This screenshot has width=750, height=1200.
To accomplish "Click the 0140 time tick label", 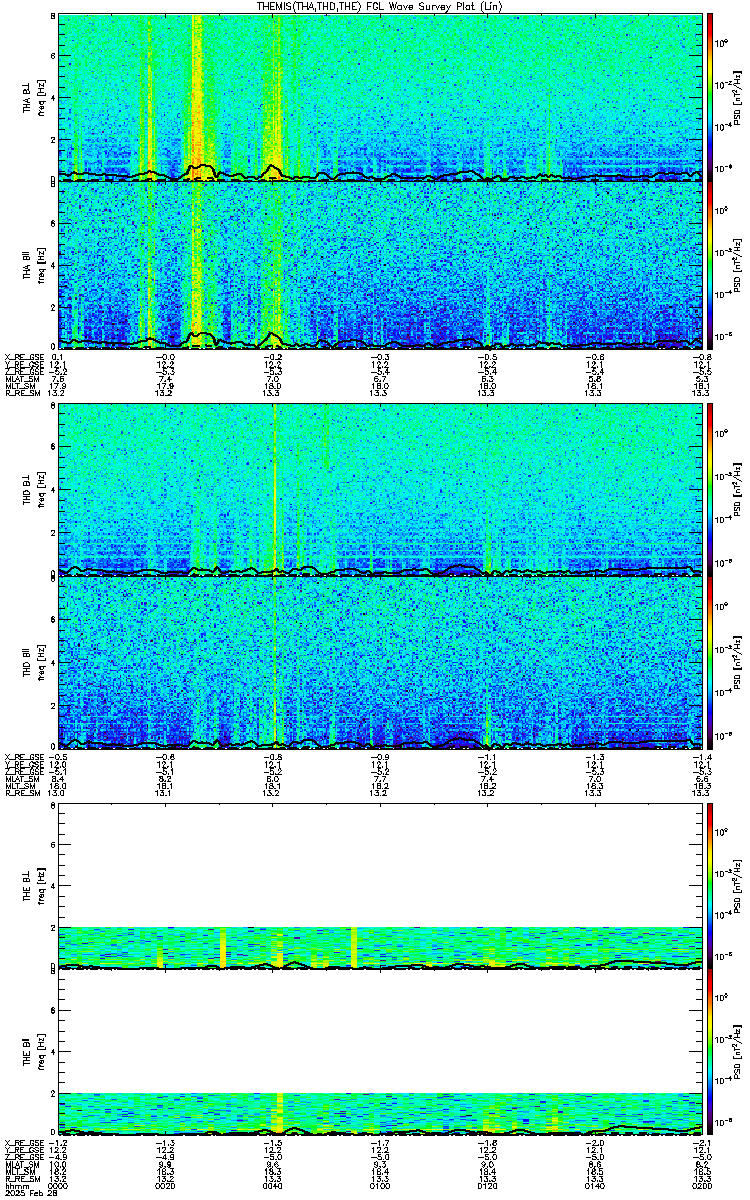I will (594, 1186).
